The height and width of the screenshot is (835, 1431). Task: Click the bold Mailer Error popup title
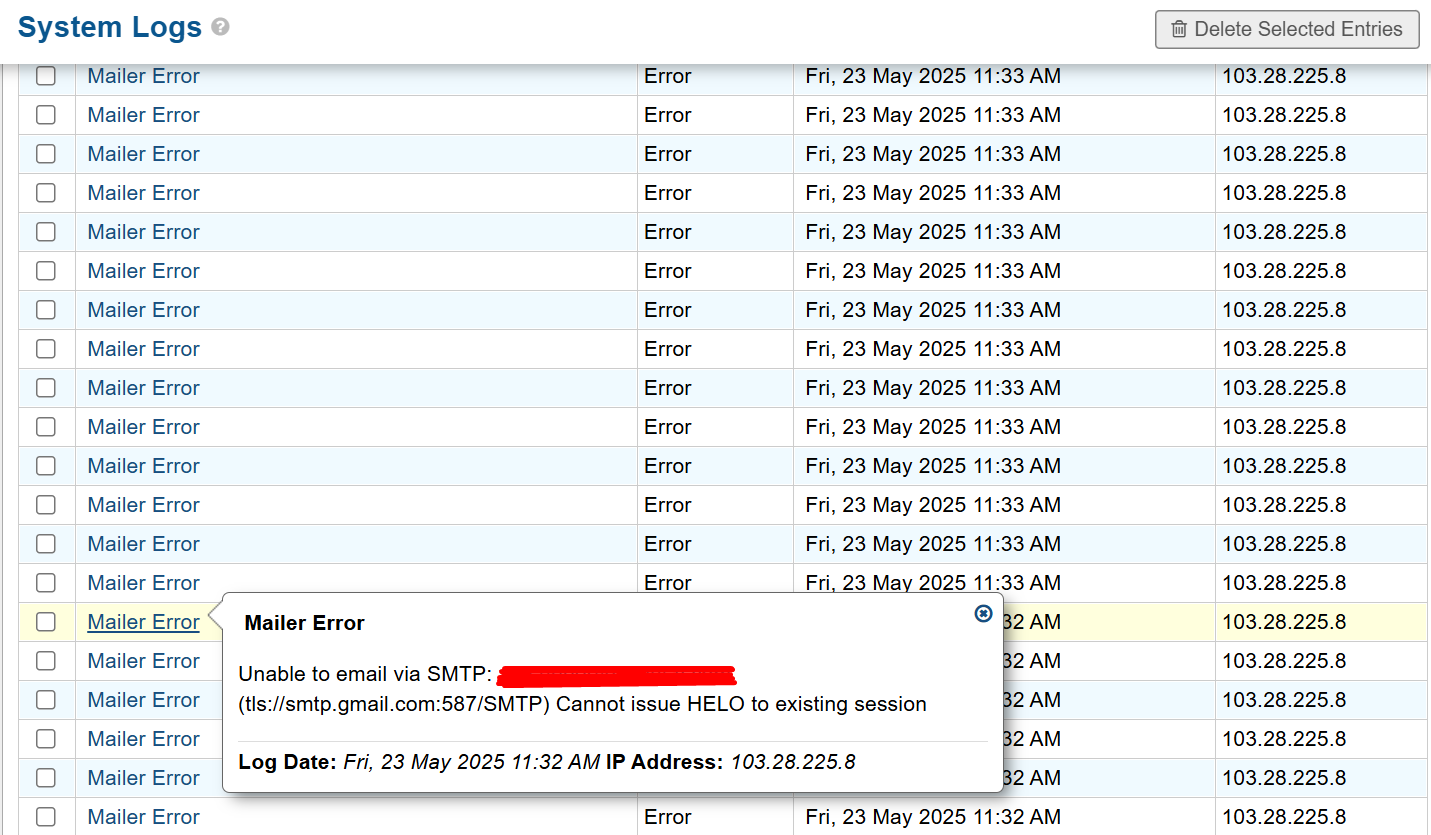(x=304, y=623)
